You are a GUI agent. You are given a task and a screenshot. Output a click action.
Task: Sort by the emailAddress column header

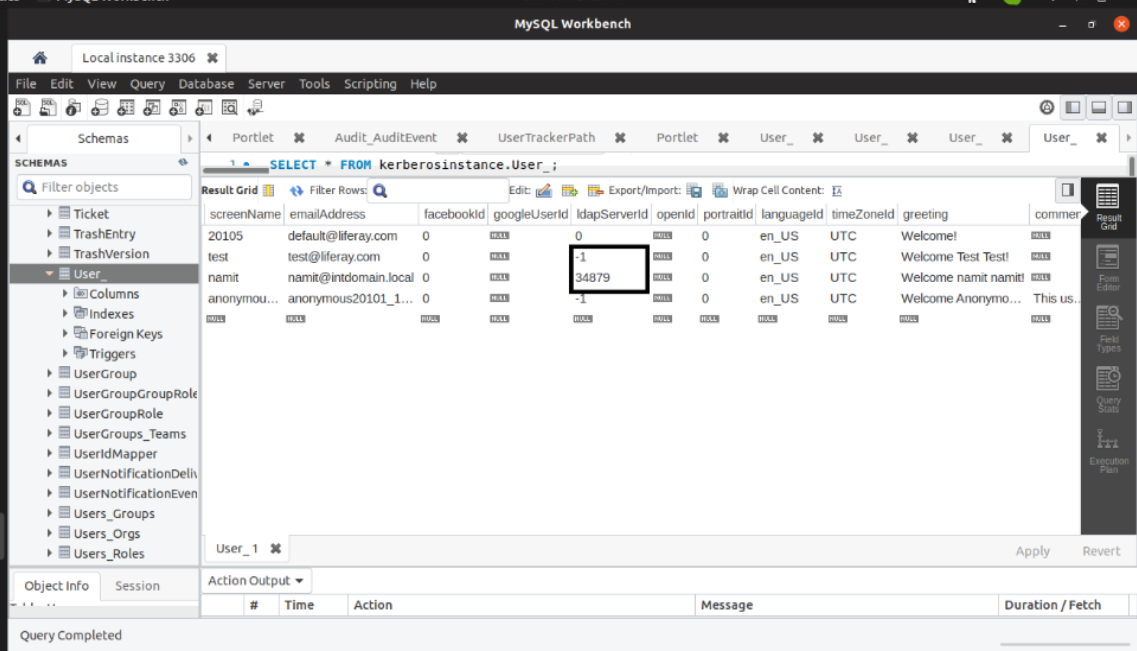pos(352,215)
